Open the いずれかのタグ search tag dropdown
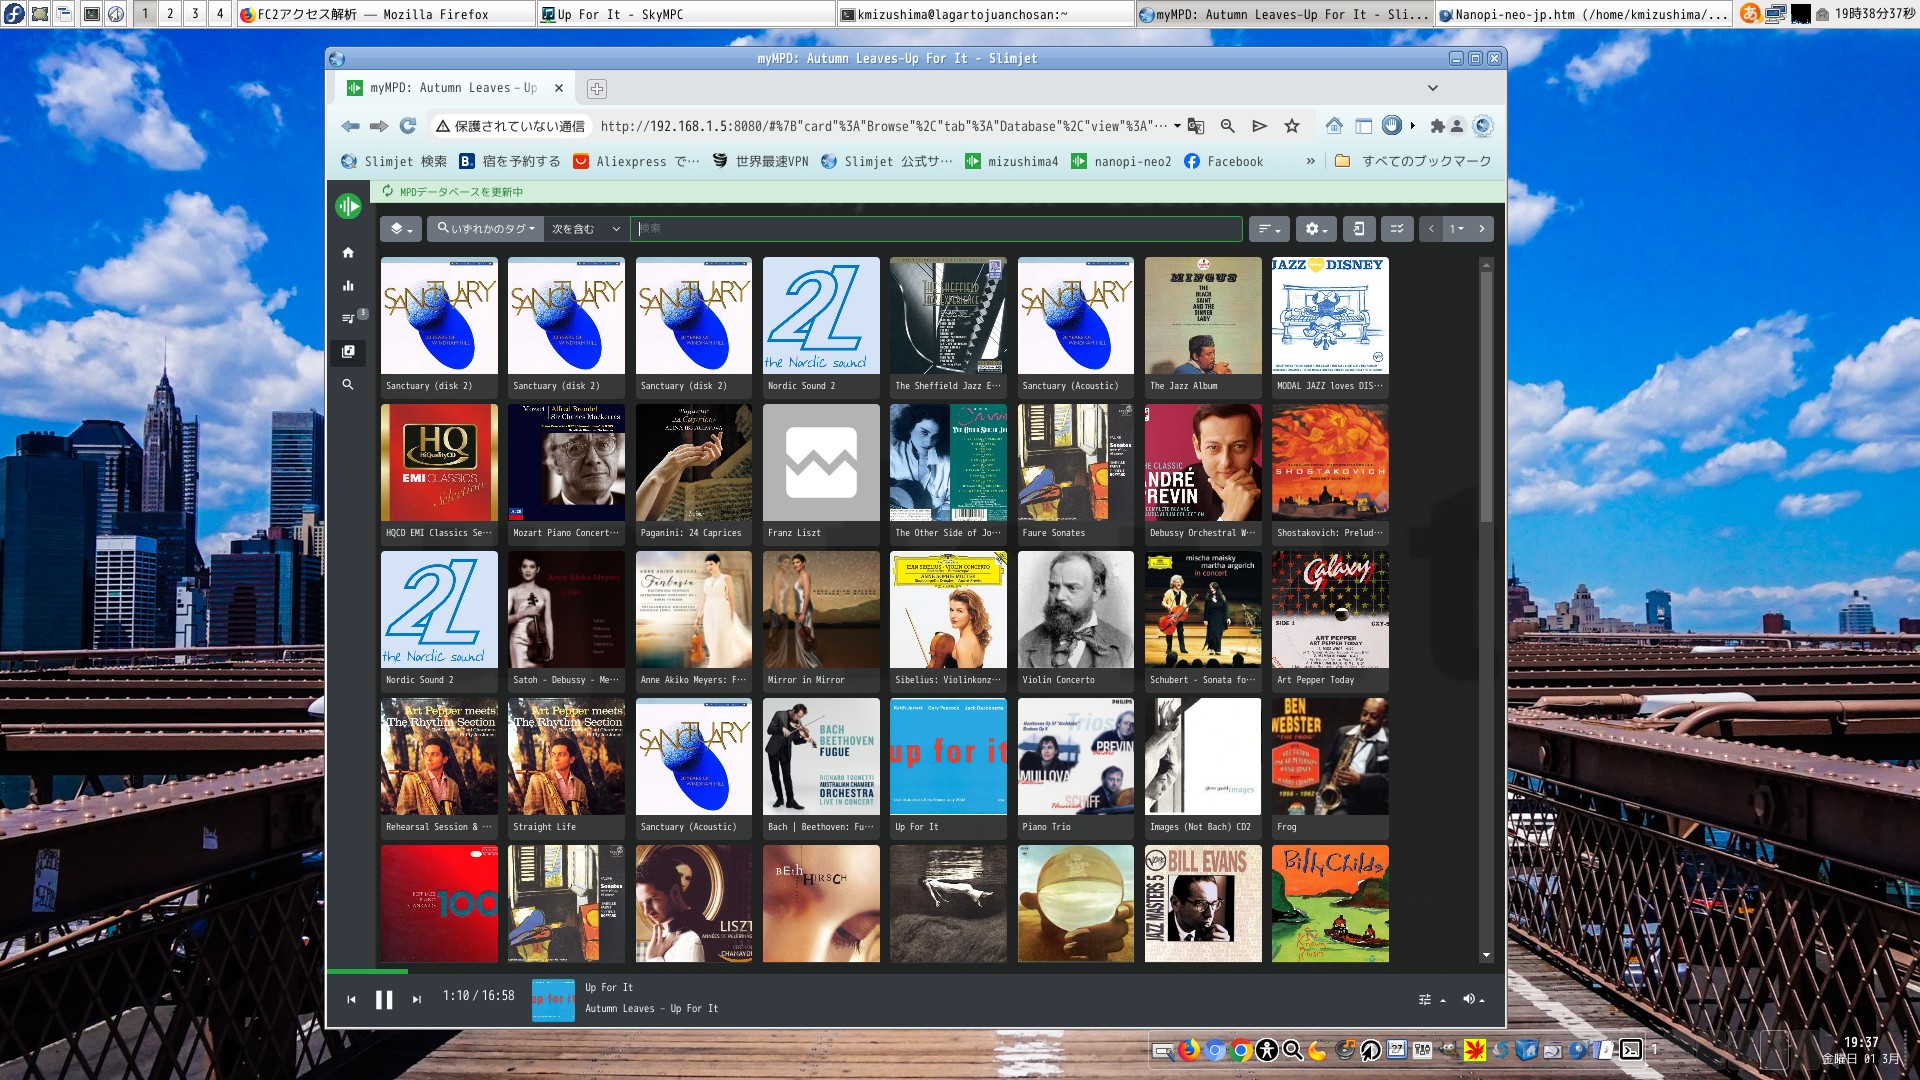 (x=486, y=229)
